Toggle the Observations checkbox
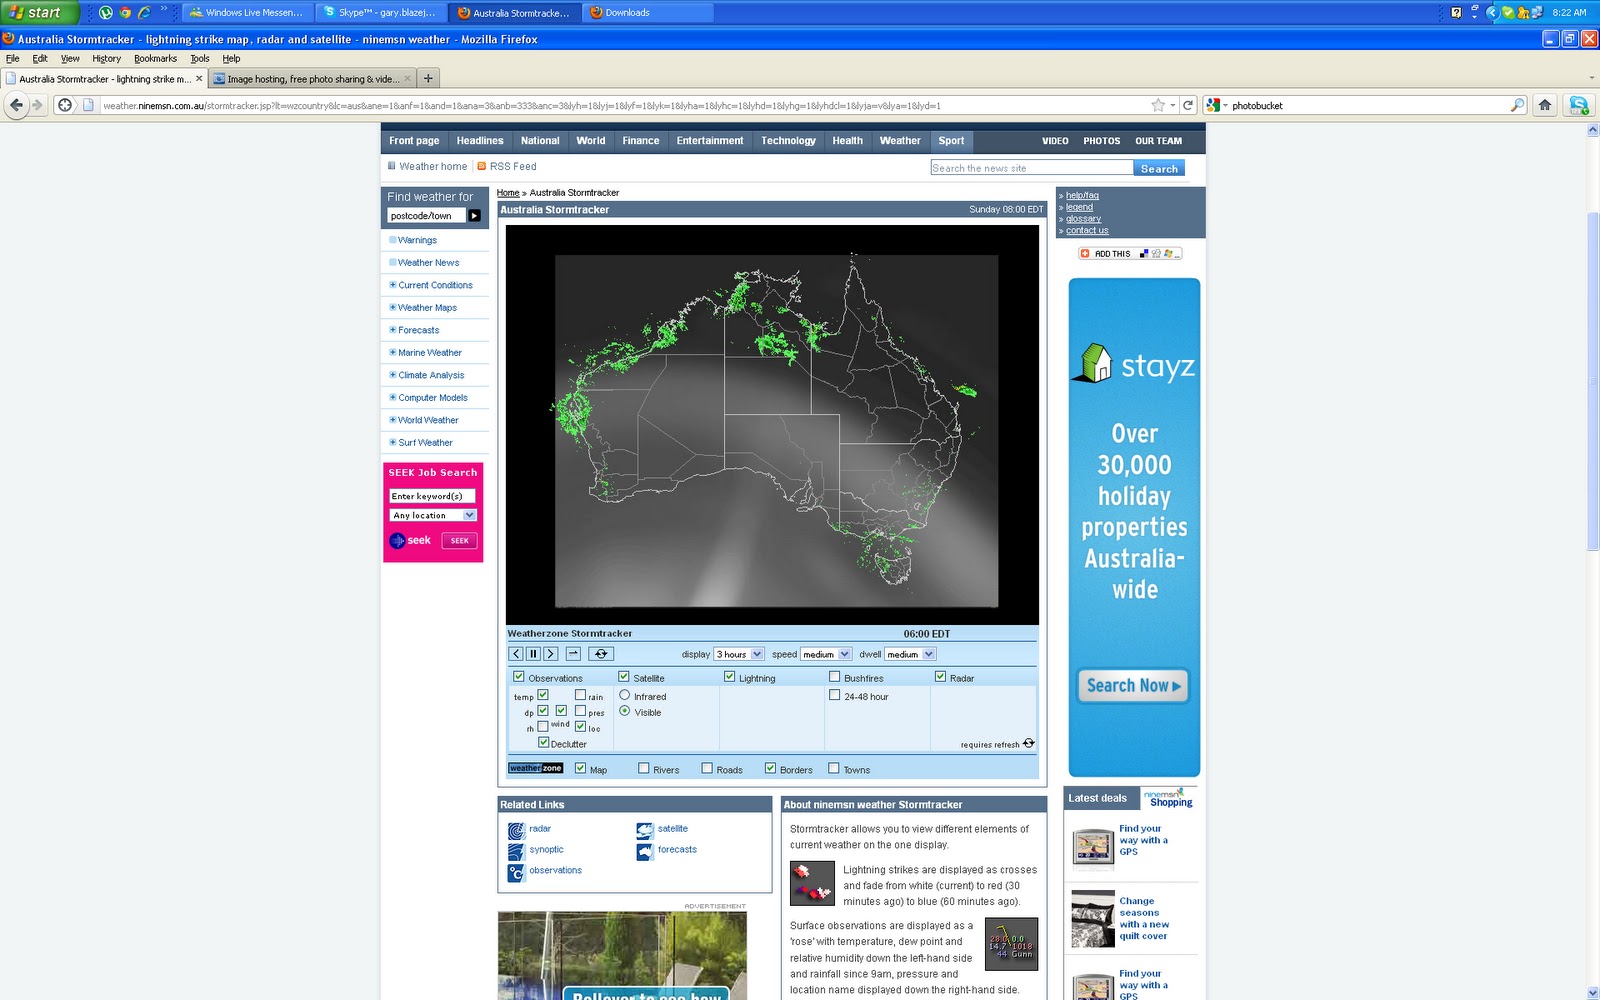This screenshot has width=1600, height=1000. coord(518,677)
